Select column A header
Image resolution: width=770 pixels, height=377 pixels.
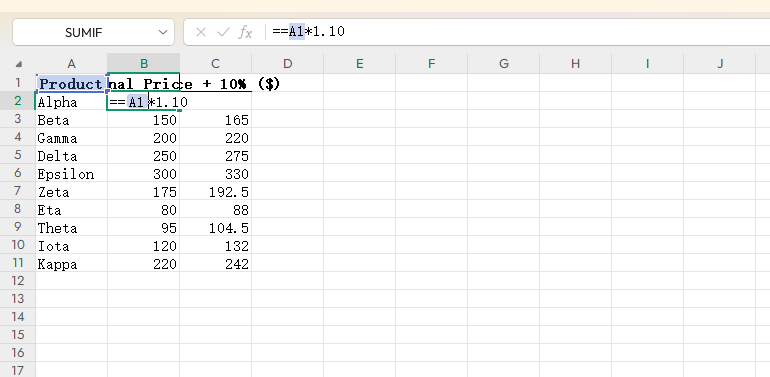[x=72, y=63]
